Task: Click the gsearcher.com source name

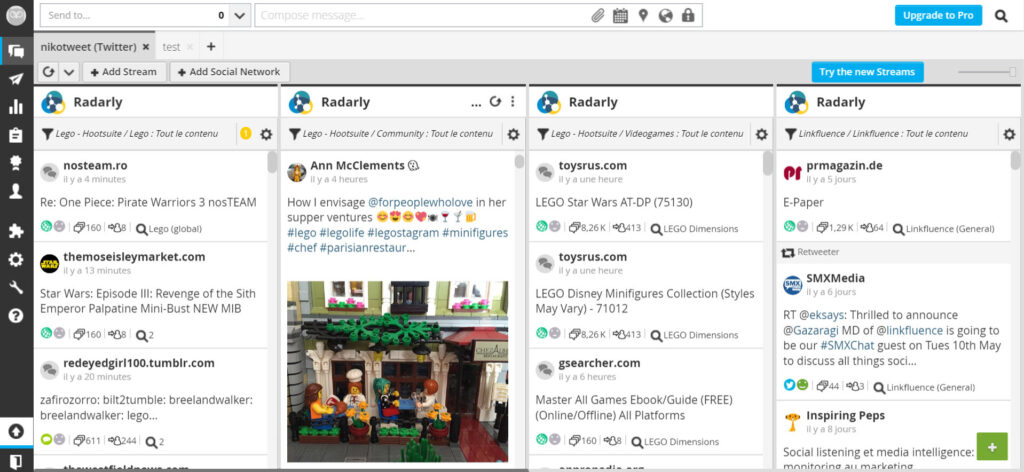Action: click(x=600, y=363)
